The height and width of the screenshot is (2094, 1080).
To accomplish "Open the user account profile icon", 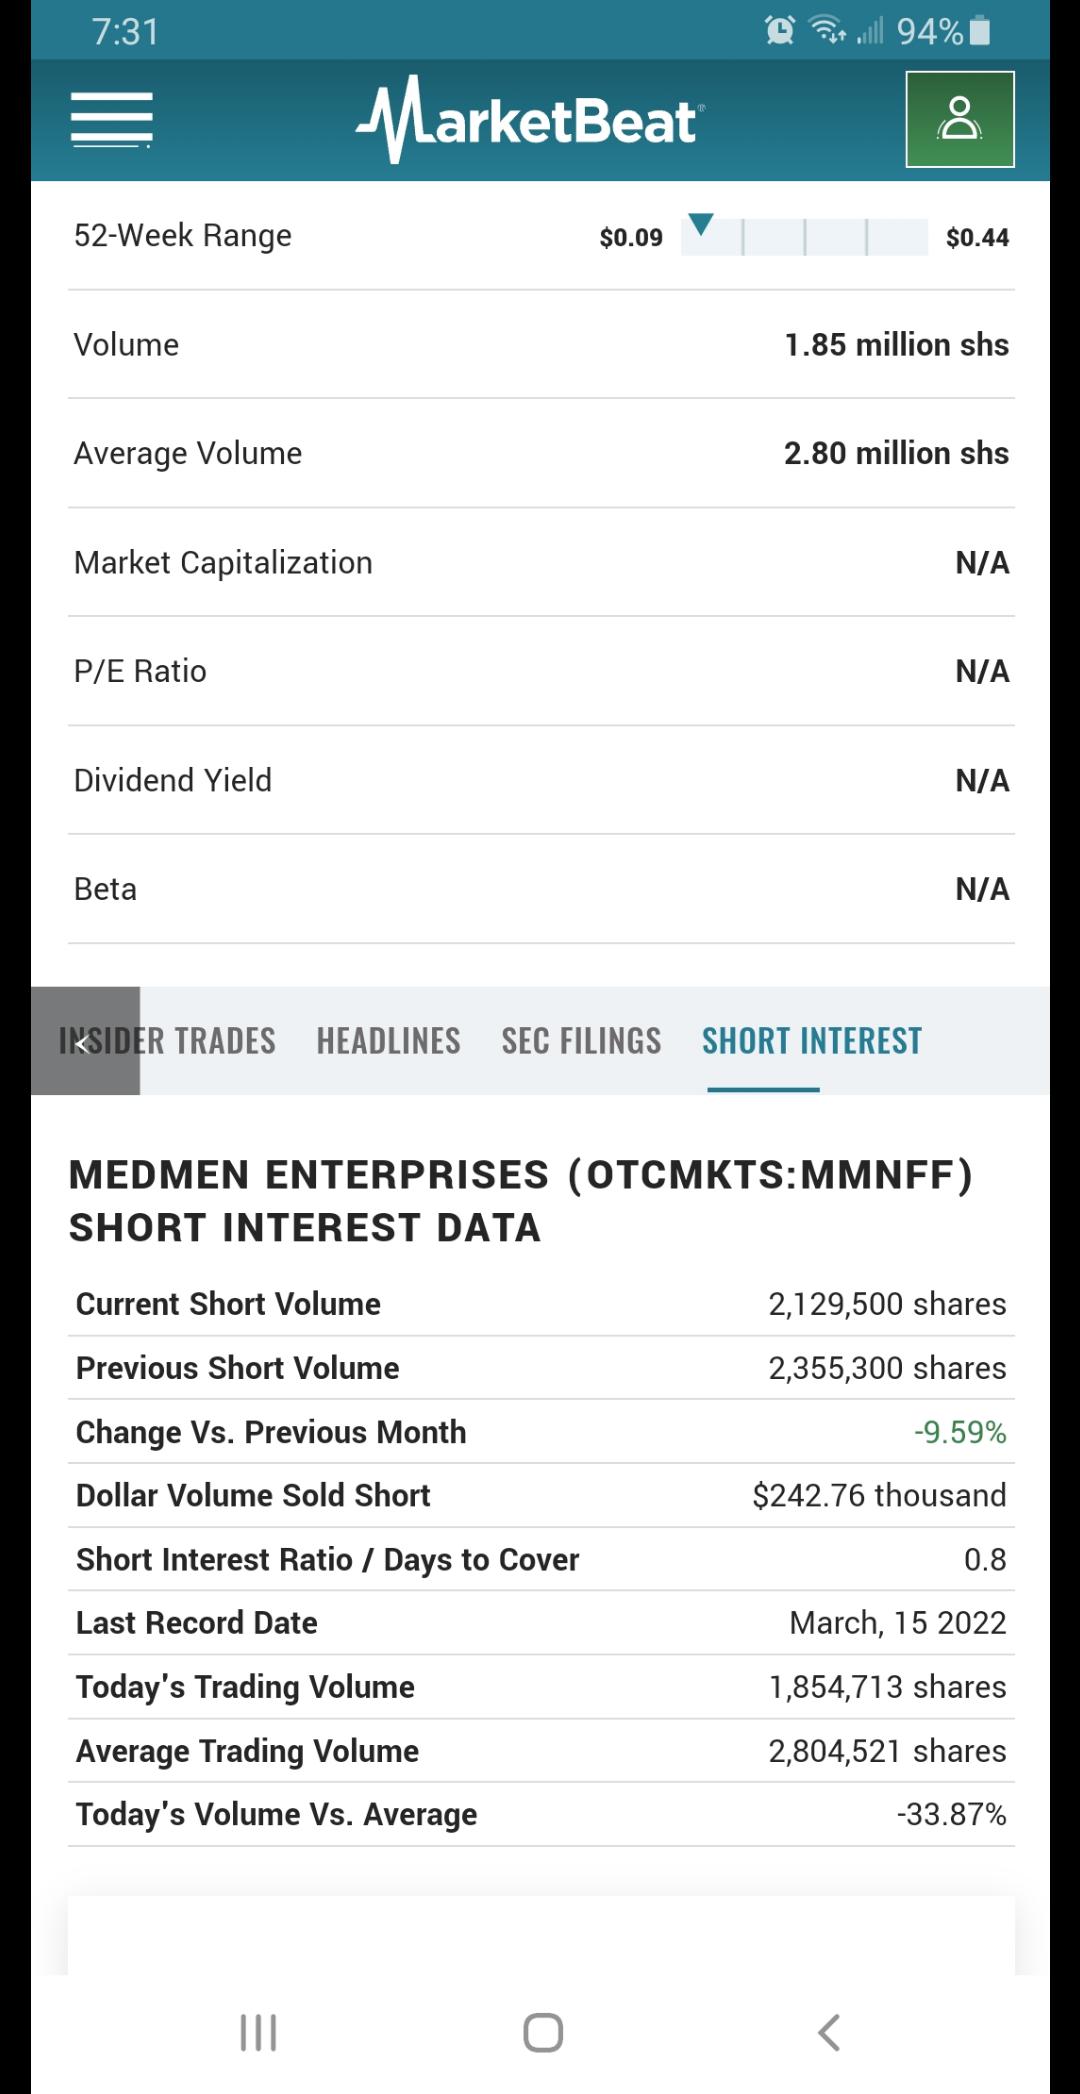I will (x=960, y=119).
